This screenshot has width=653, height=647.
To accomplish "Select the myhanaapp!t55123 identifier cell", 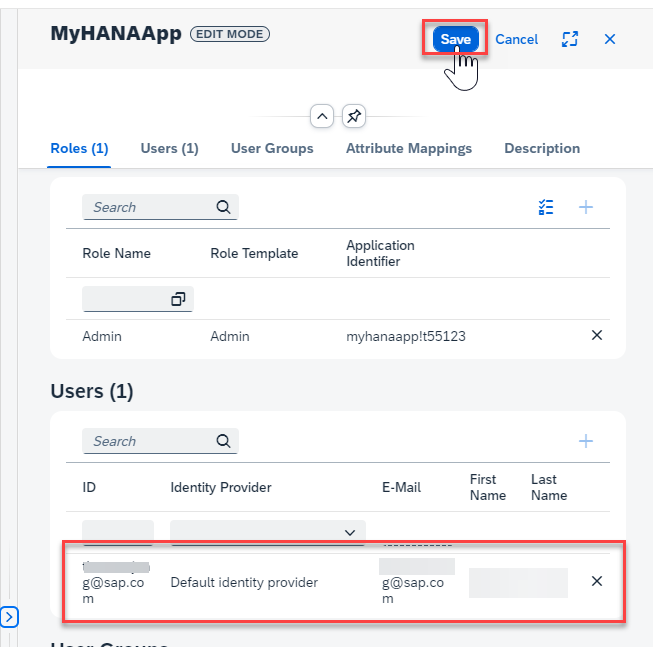I will coord(406,336).
